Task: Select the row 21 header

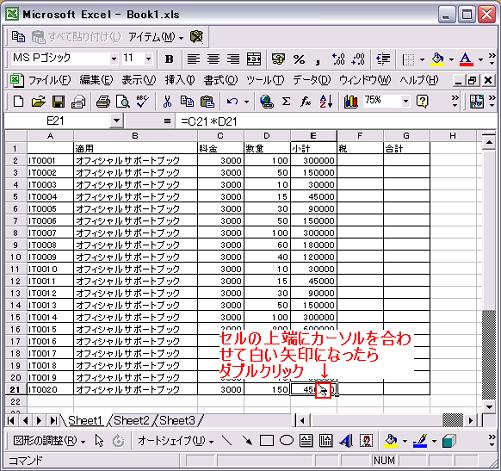Action: [x=16, y=389]
